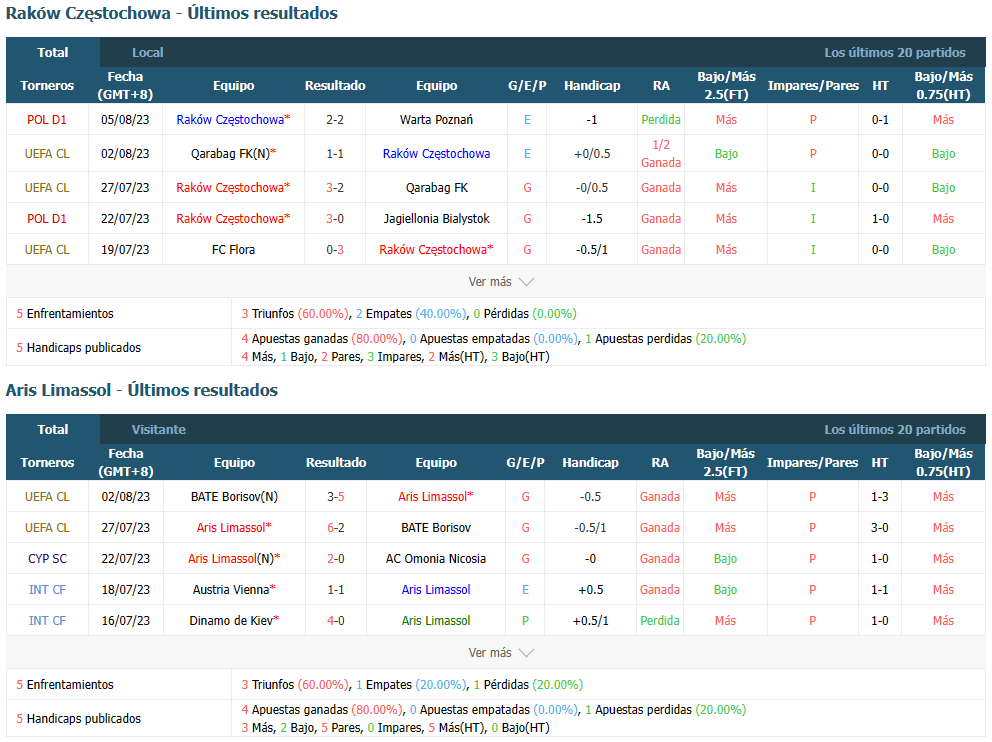
Task: Click Impares/Pares header in Aris table
Action: click(x=812, y=462)
